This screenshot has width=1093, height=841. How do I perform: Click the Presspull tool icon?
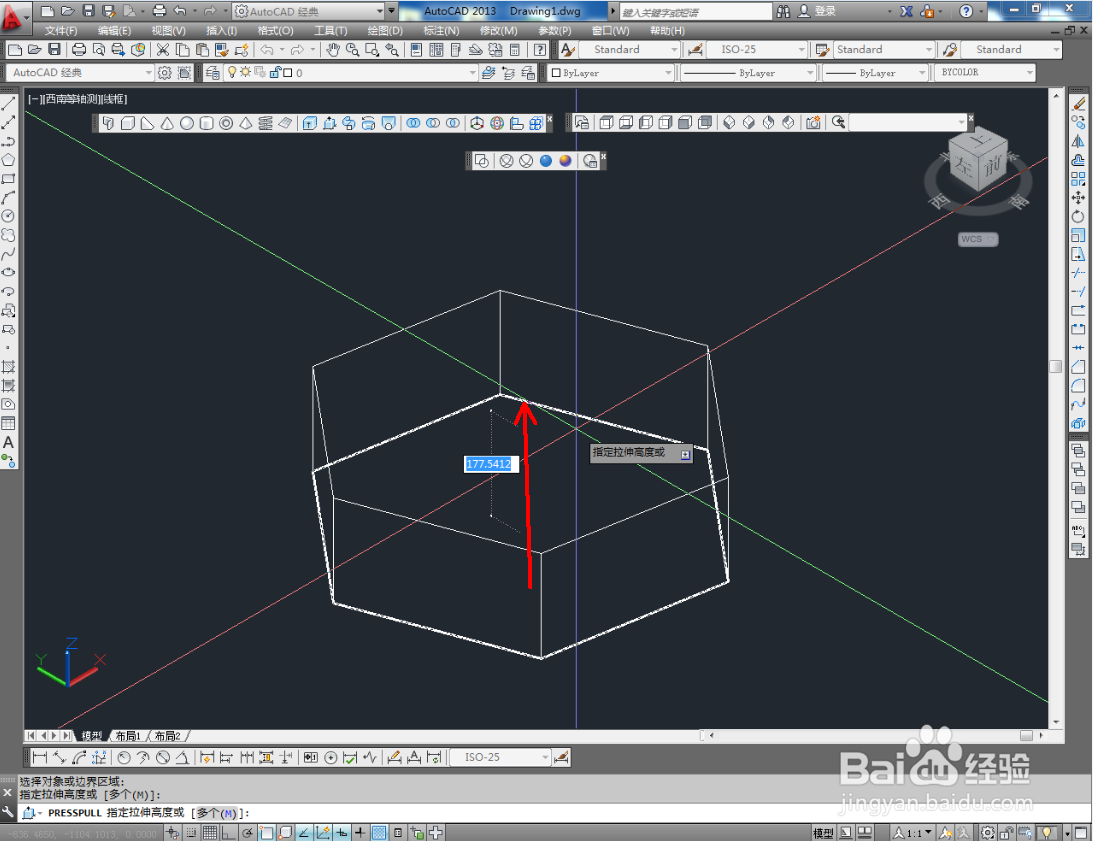pos(329,123)
